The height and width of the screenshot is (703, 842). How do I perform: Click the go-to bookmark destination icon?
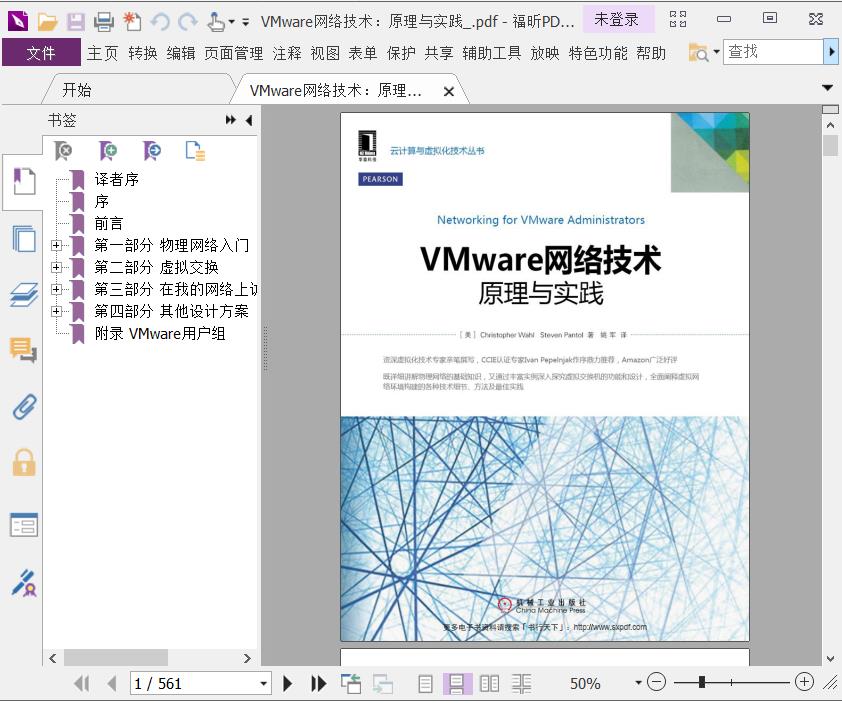(x=151, y=151)
